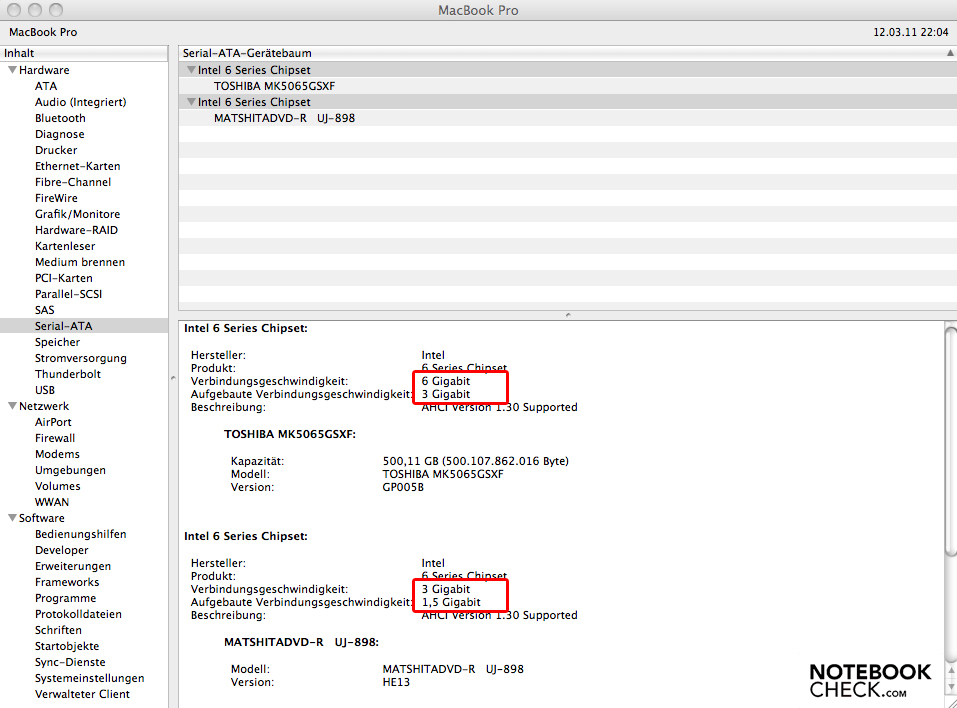This screenshot has width=957, height=708.
Task: Open the Bluetooth hardware entry
Action: pos(60,118)
